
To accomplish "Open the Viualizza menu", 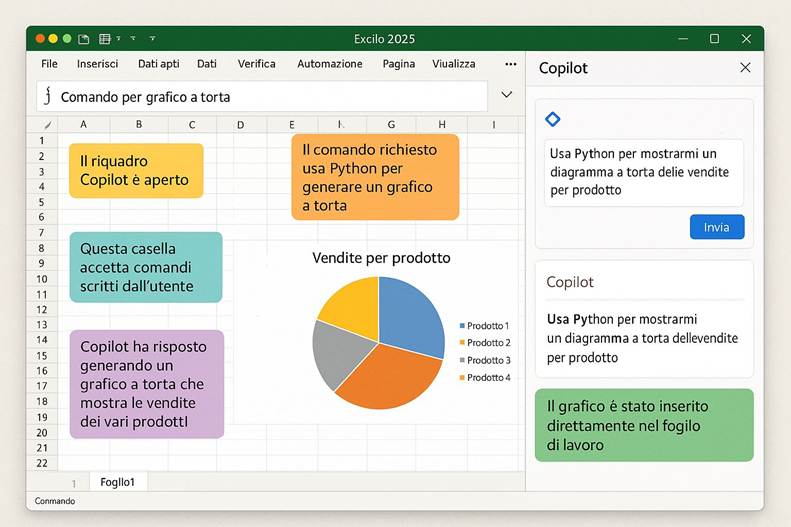I will (x=454, y=64).
